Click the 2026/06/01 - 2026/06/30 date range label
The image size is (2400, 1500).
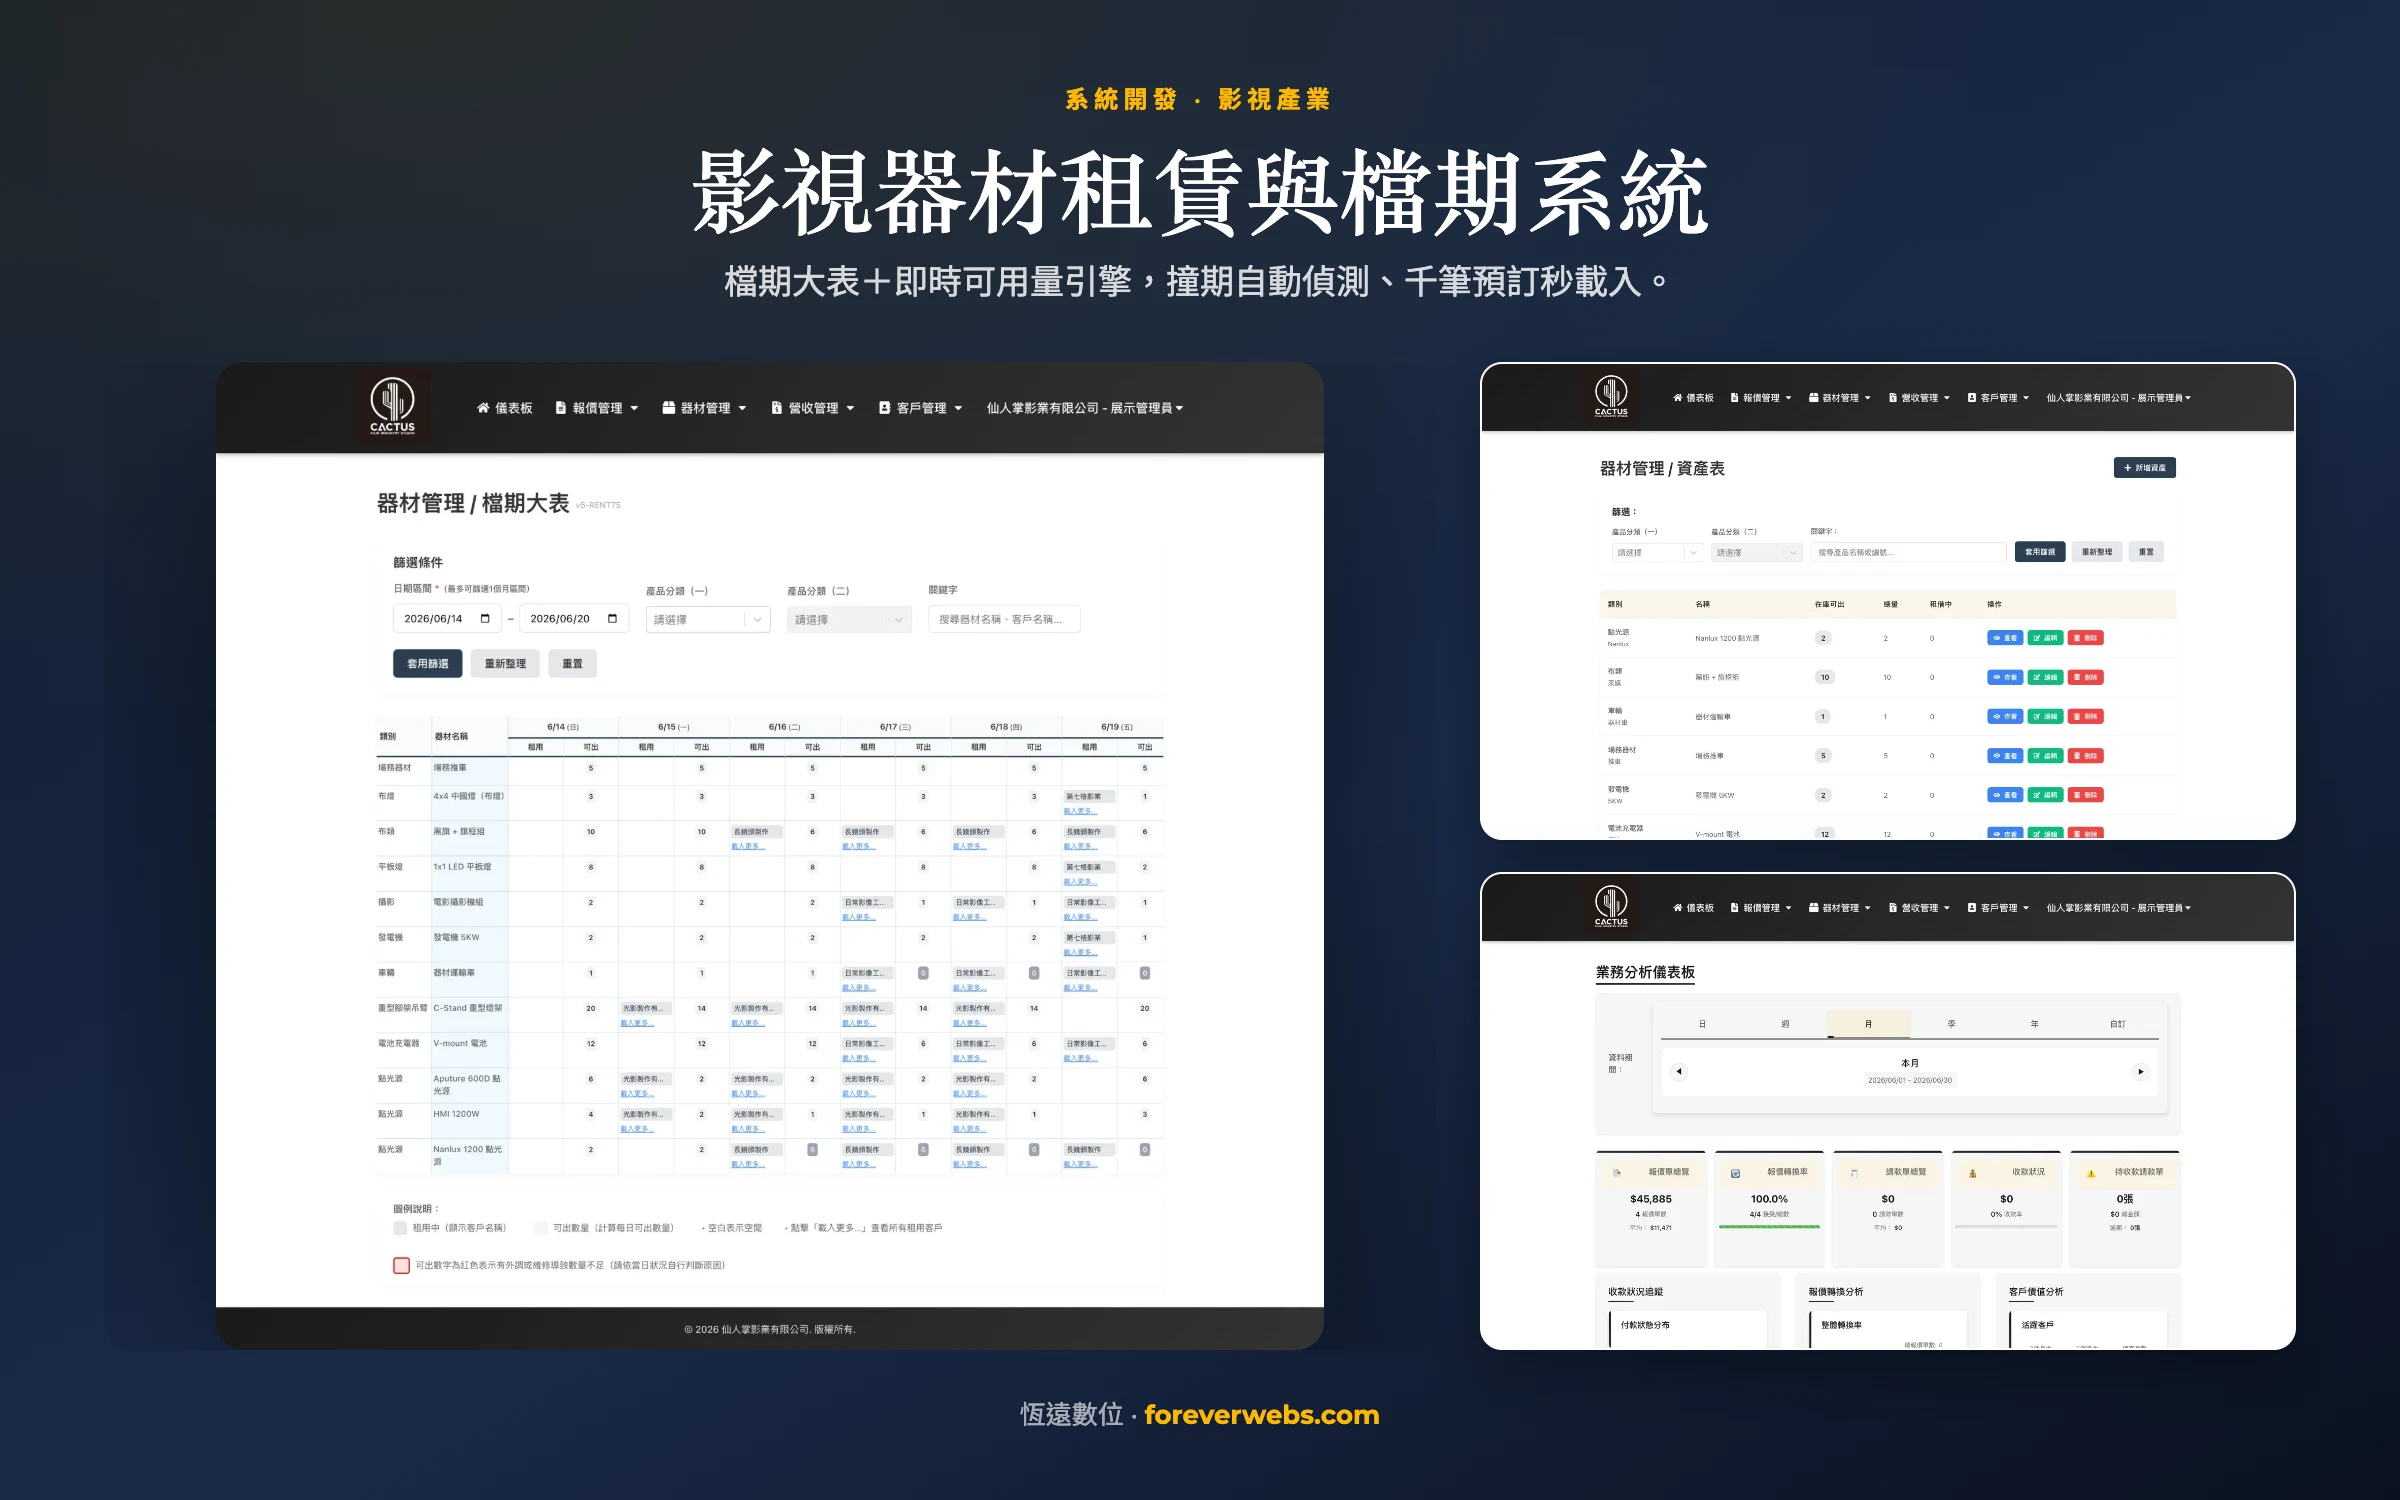[x=1909, y=1080]
